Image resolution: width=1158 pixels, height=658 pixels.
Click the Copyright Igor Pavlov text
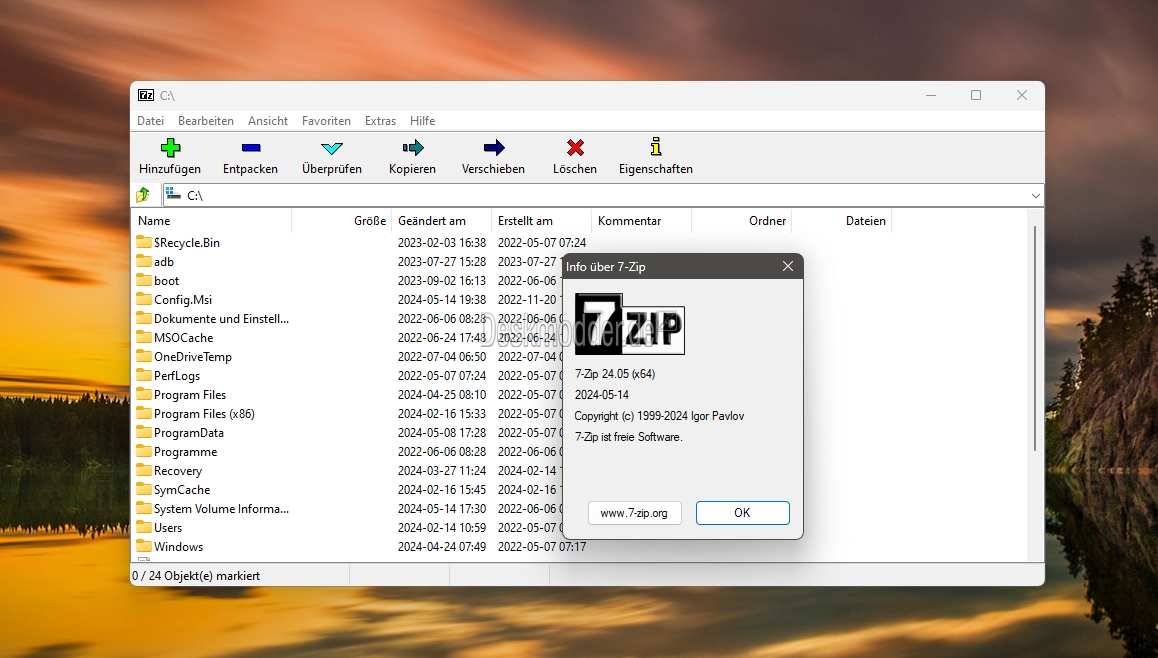tap(659, 416)
